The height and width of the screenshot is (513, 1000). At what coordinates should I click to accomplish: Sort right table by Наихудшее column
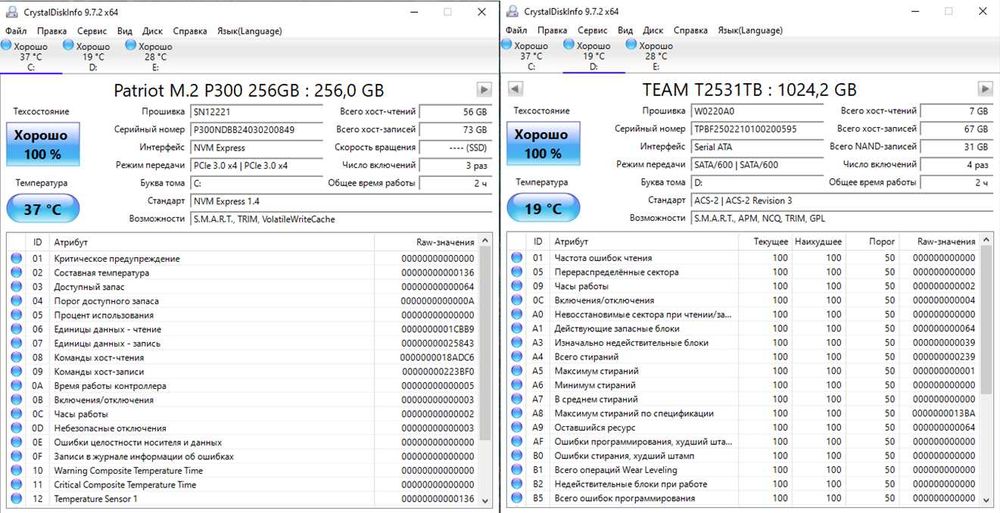pos(818,242)
